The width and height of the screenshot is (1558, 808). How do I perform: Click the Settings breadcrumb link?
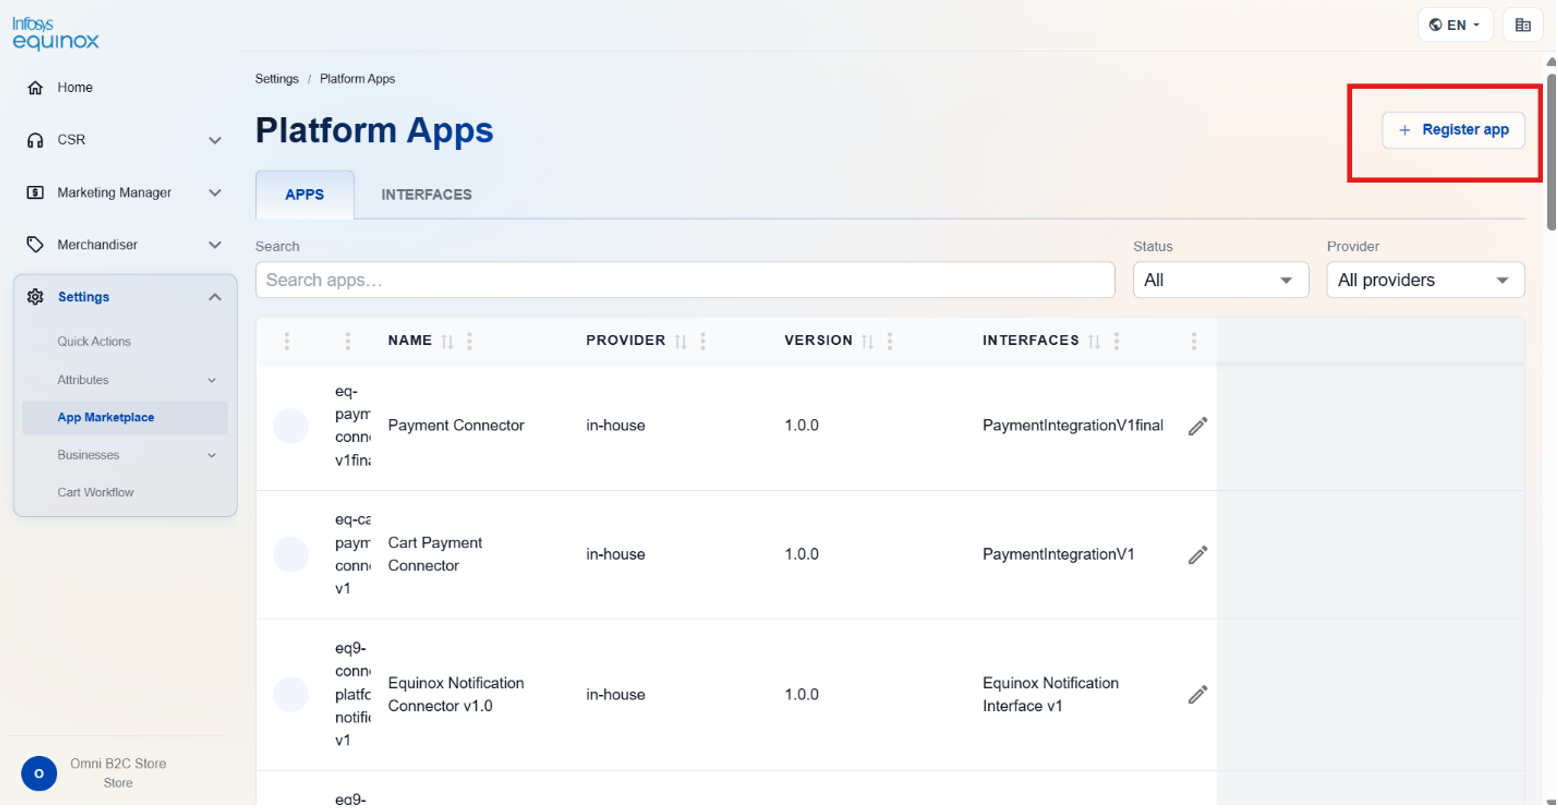coord(277,79)
